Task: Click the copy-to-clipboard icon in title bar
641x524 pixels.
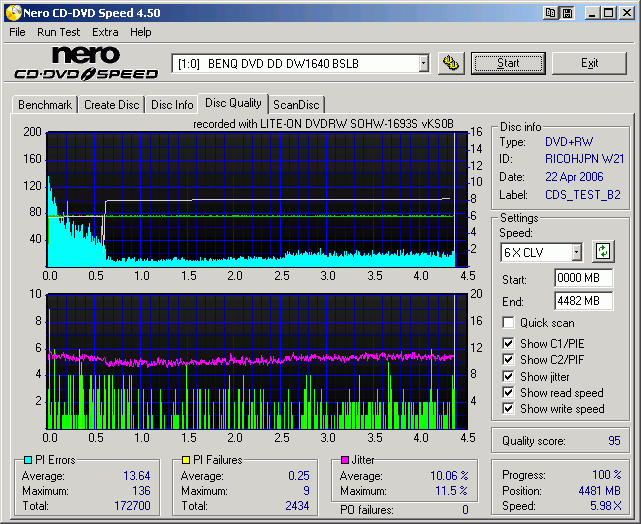Action: [552, 12]
